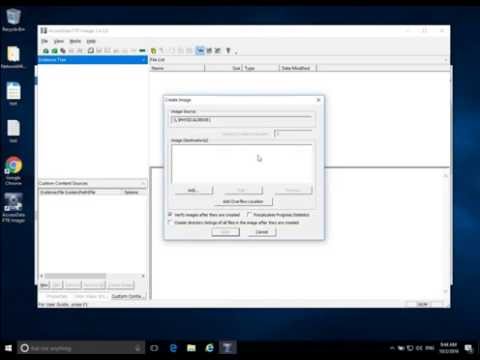Click the Cortana search box
This screenshot has width=480, height=360.
(x=81, y=348)
